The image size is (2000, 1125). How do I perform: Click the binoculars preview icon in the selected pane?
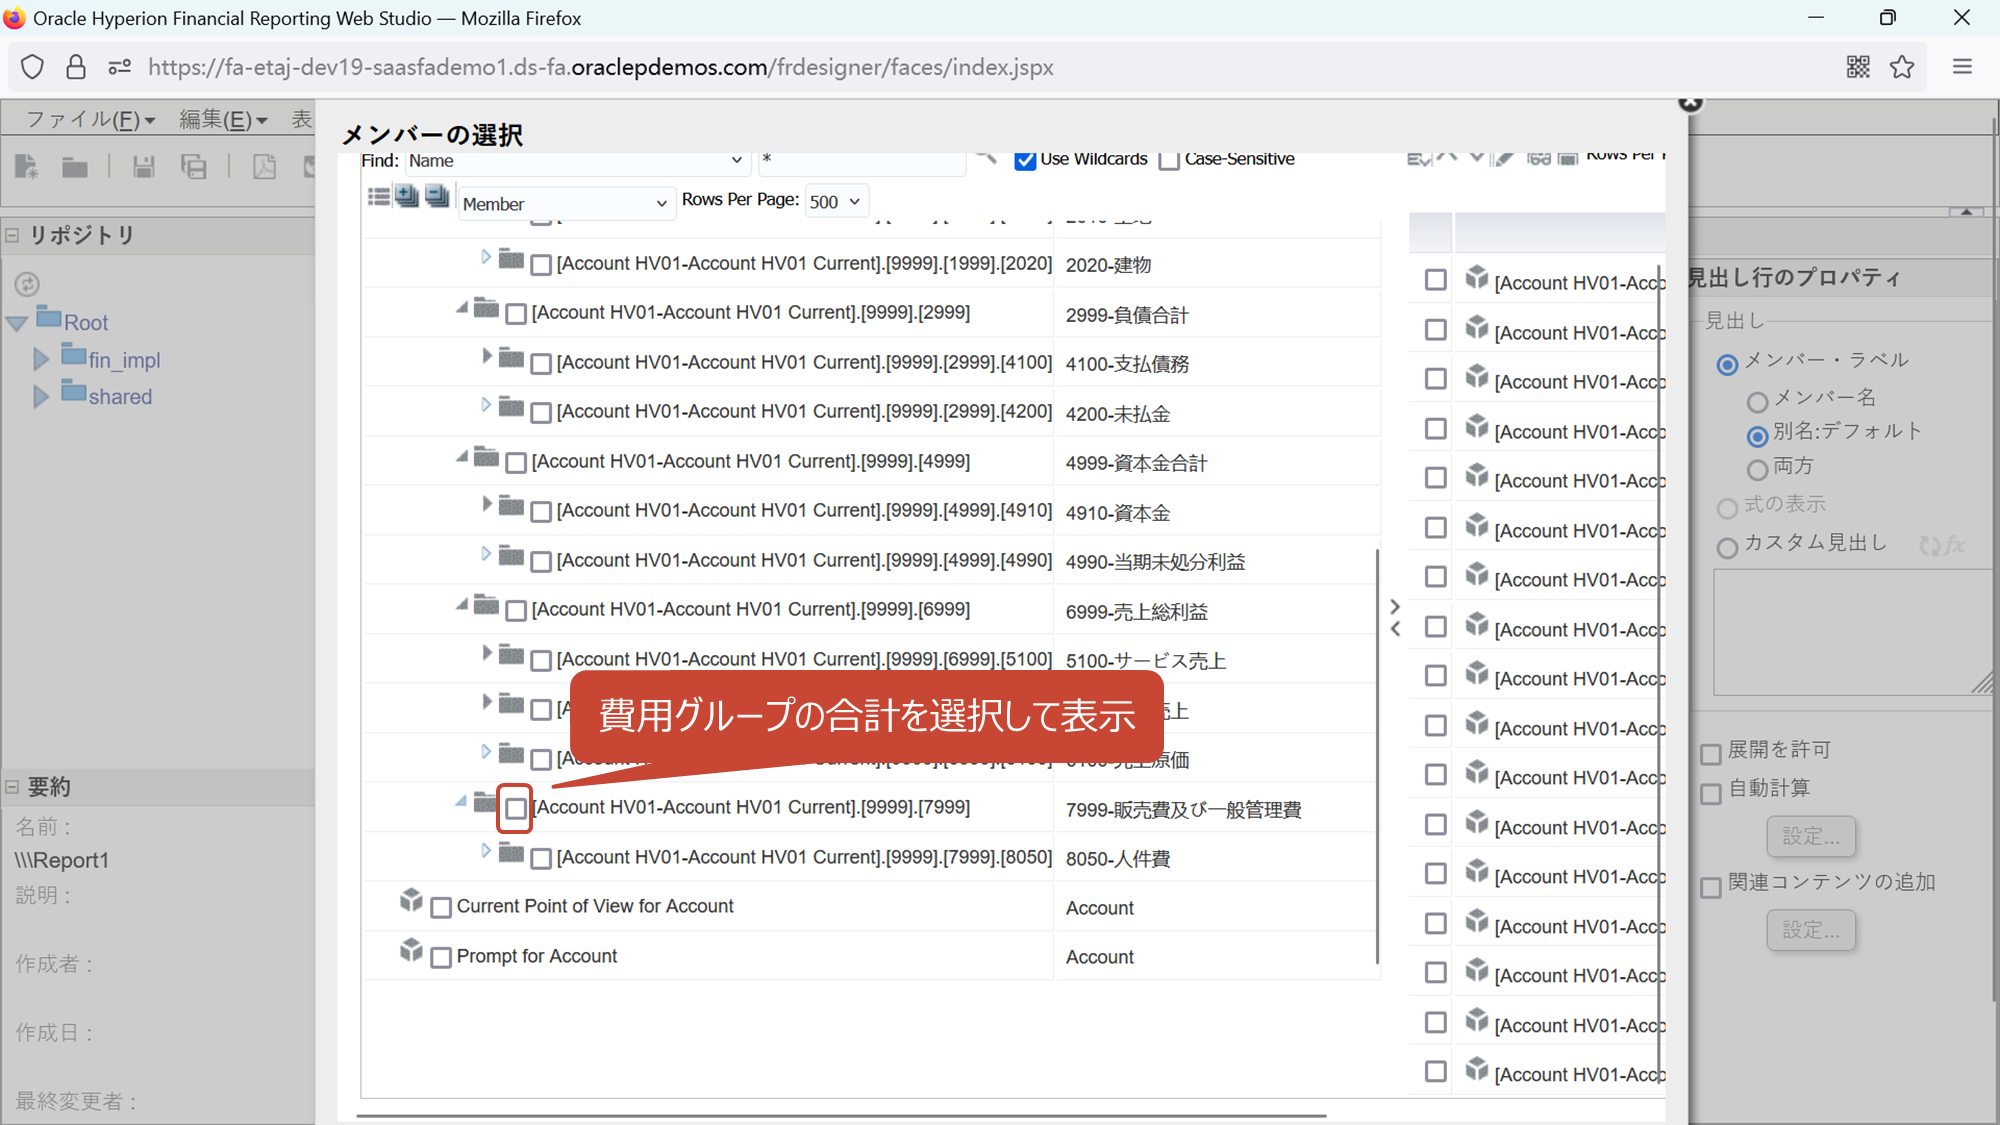1539,159
